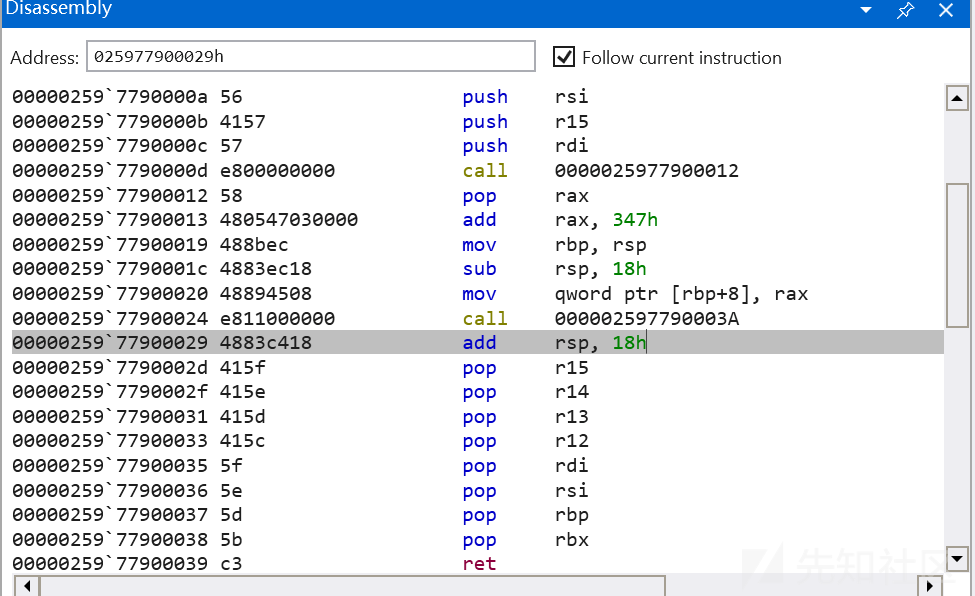The width and height of the screenshot is (975, 596).
Task: Click the horizontal scrollbar thumb
Action: point(353,586)
